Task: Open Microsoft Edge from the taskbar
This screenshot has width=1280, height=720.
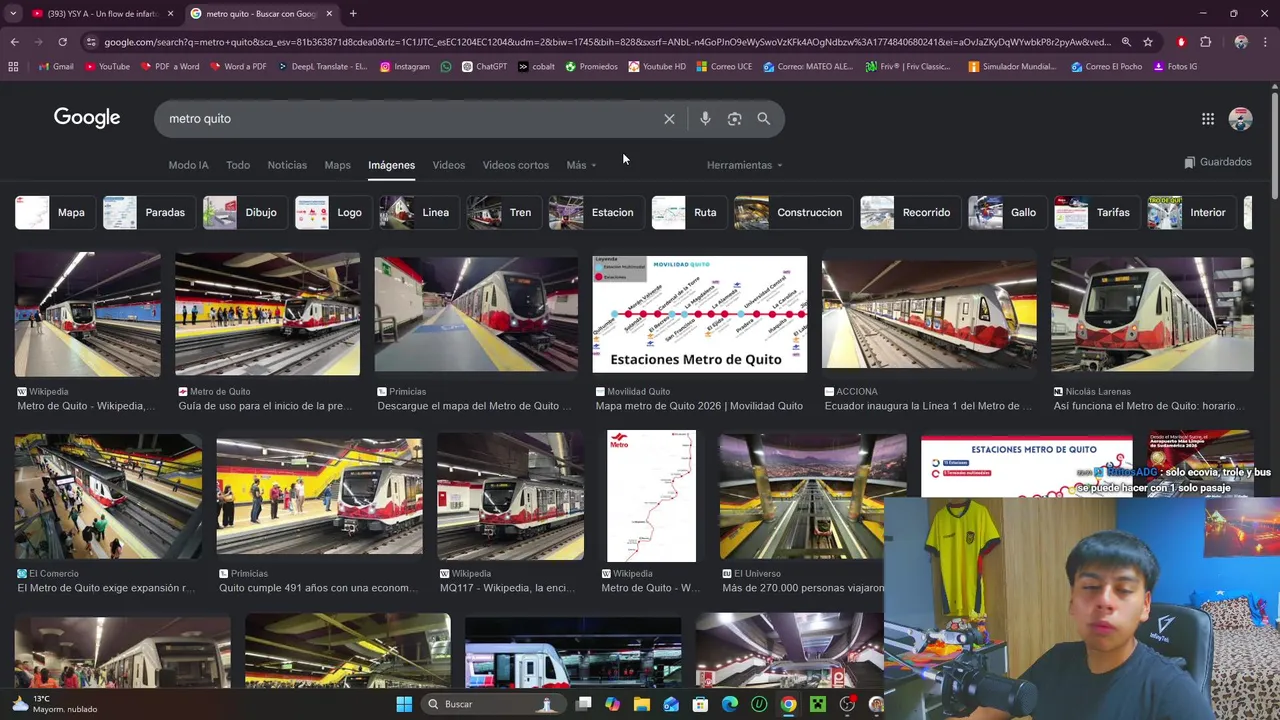Action: coord(730,704)
